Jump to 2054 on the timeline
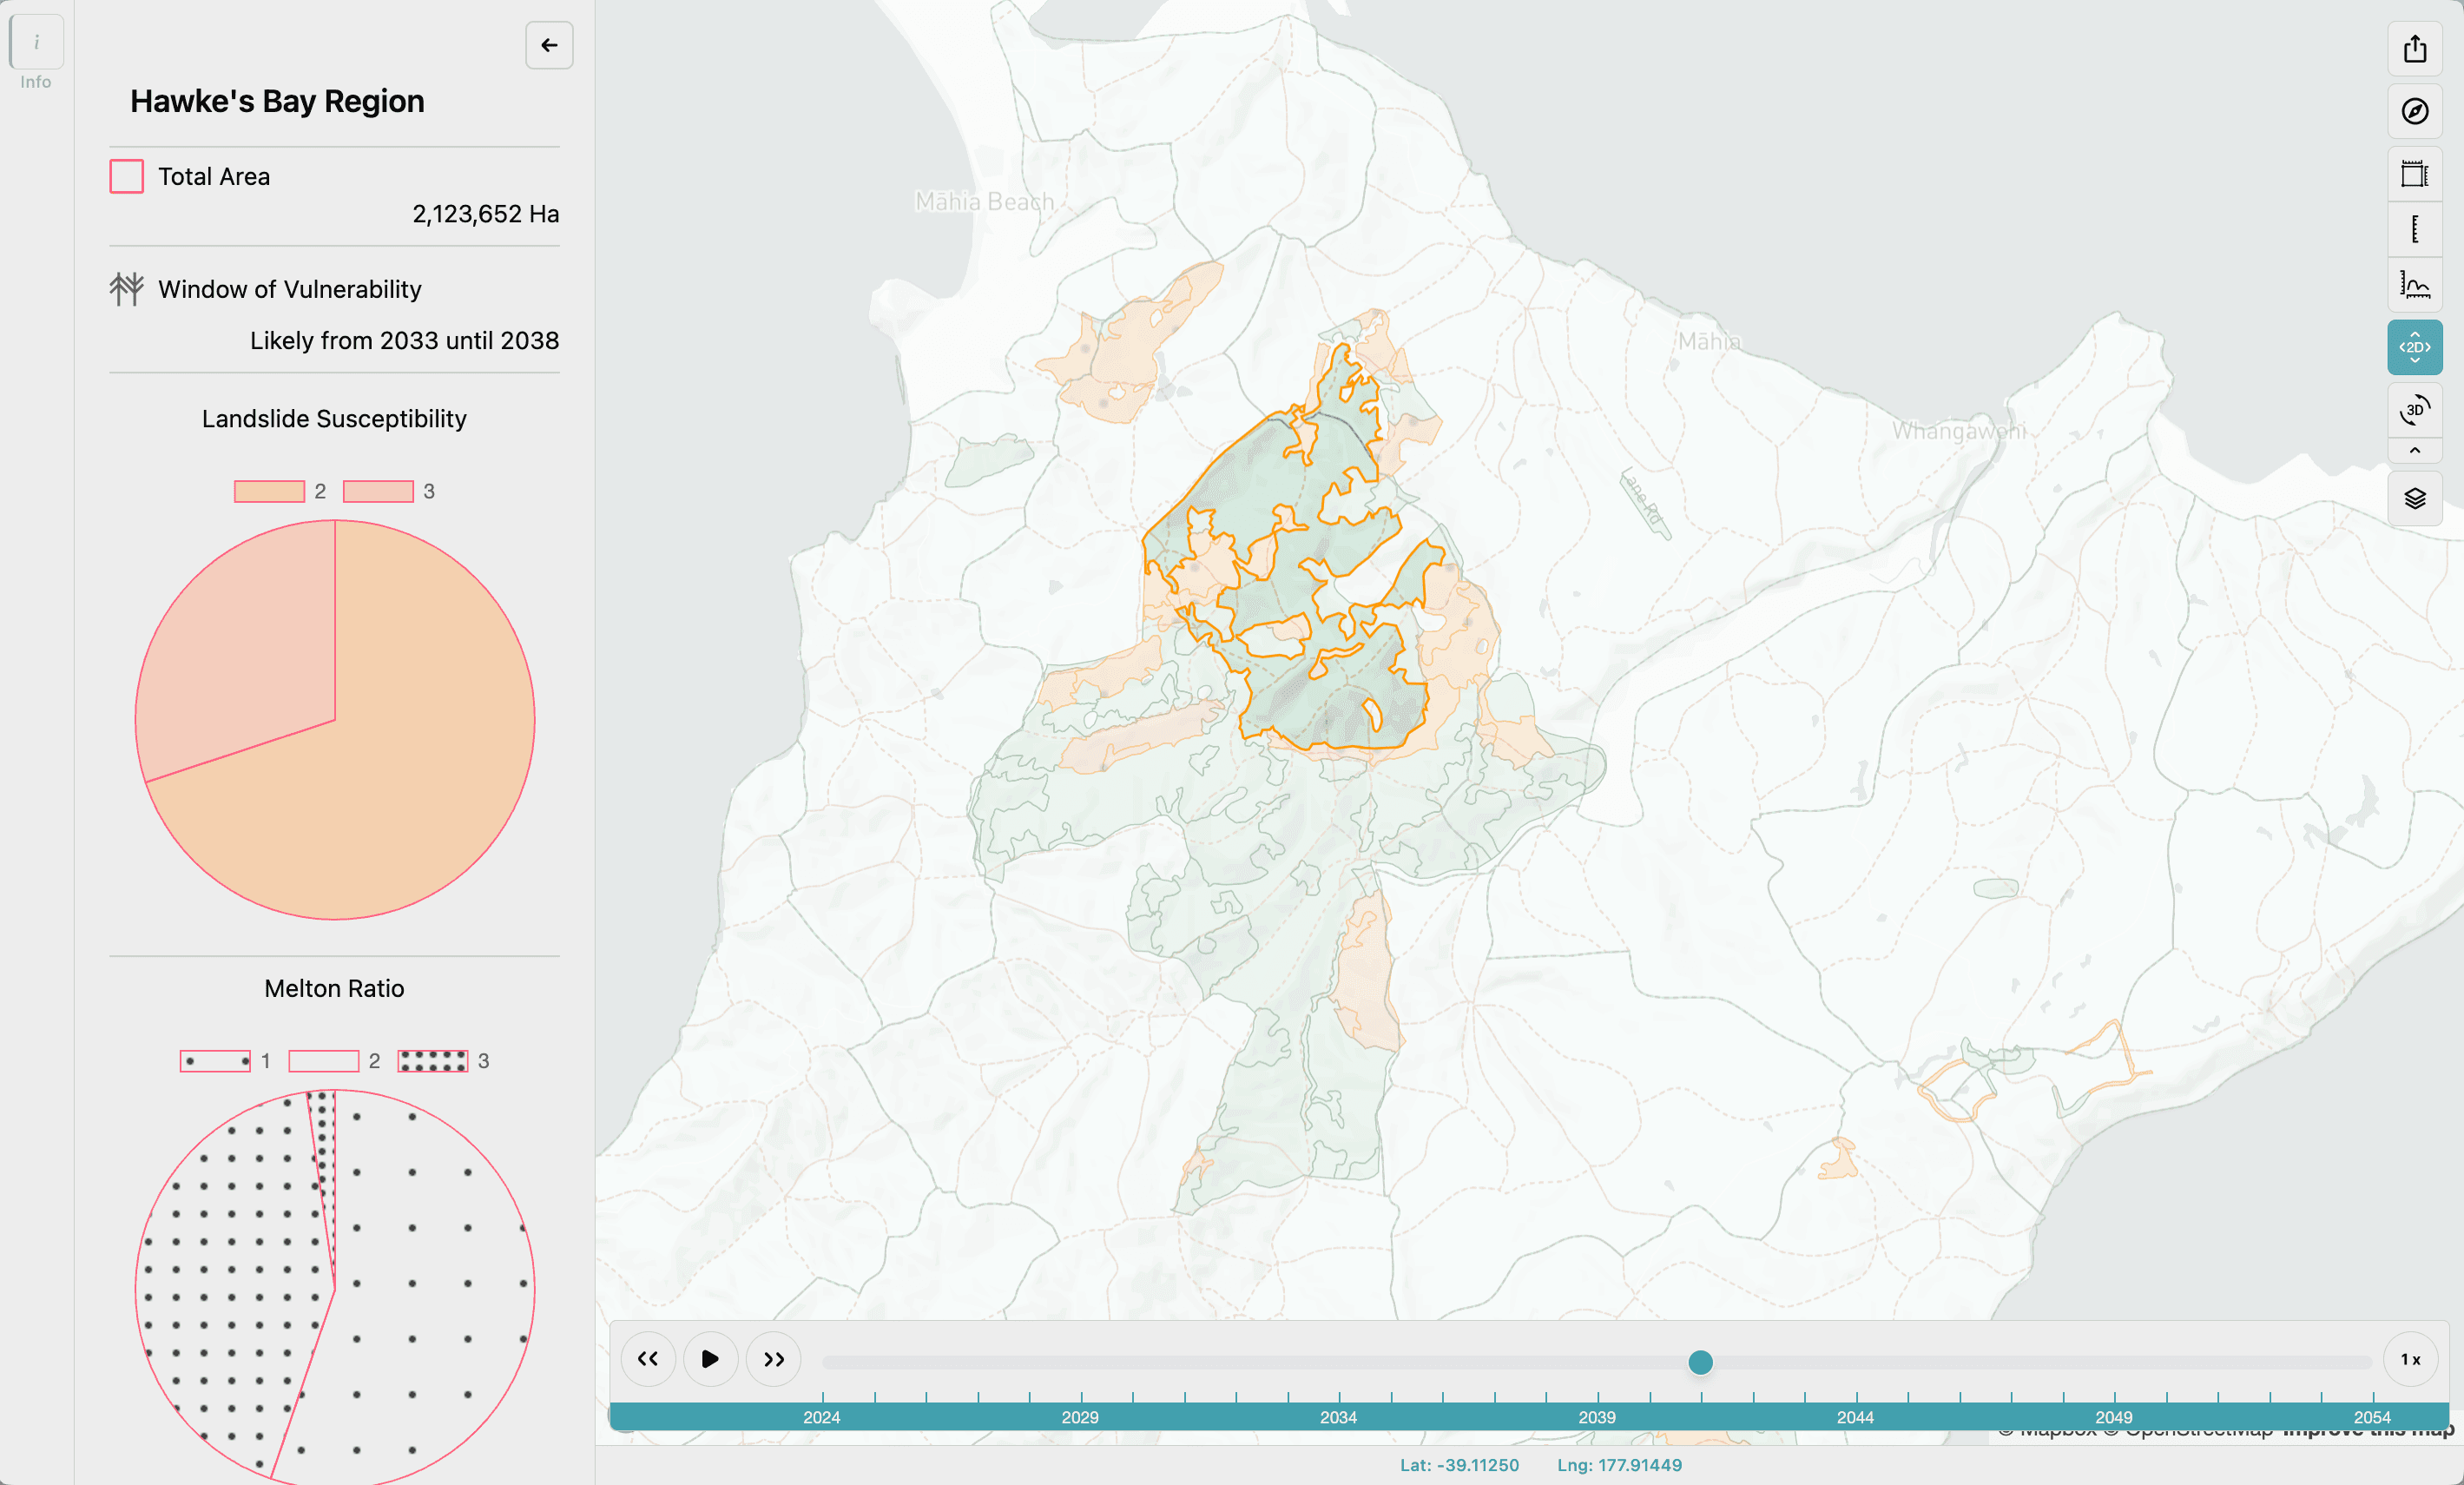The image size is (2464, 1485). tap(2372, 1417)
